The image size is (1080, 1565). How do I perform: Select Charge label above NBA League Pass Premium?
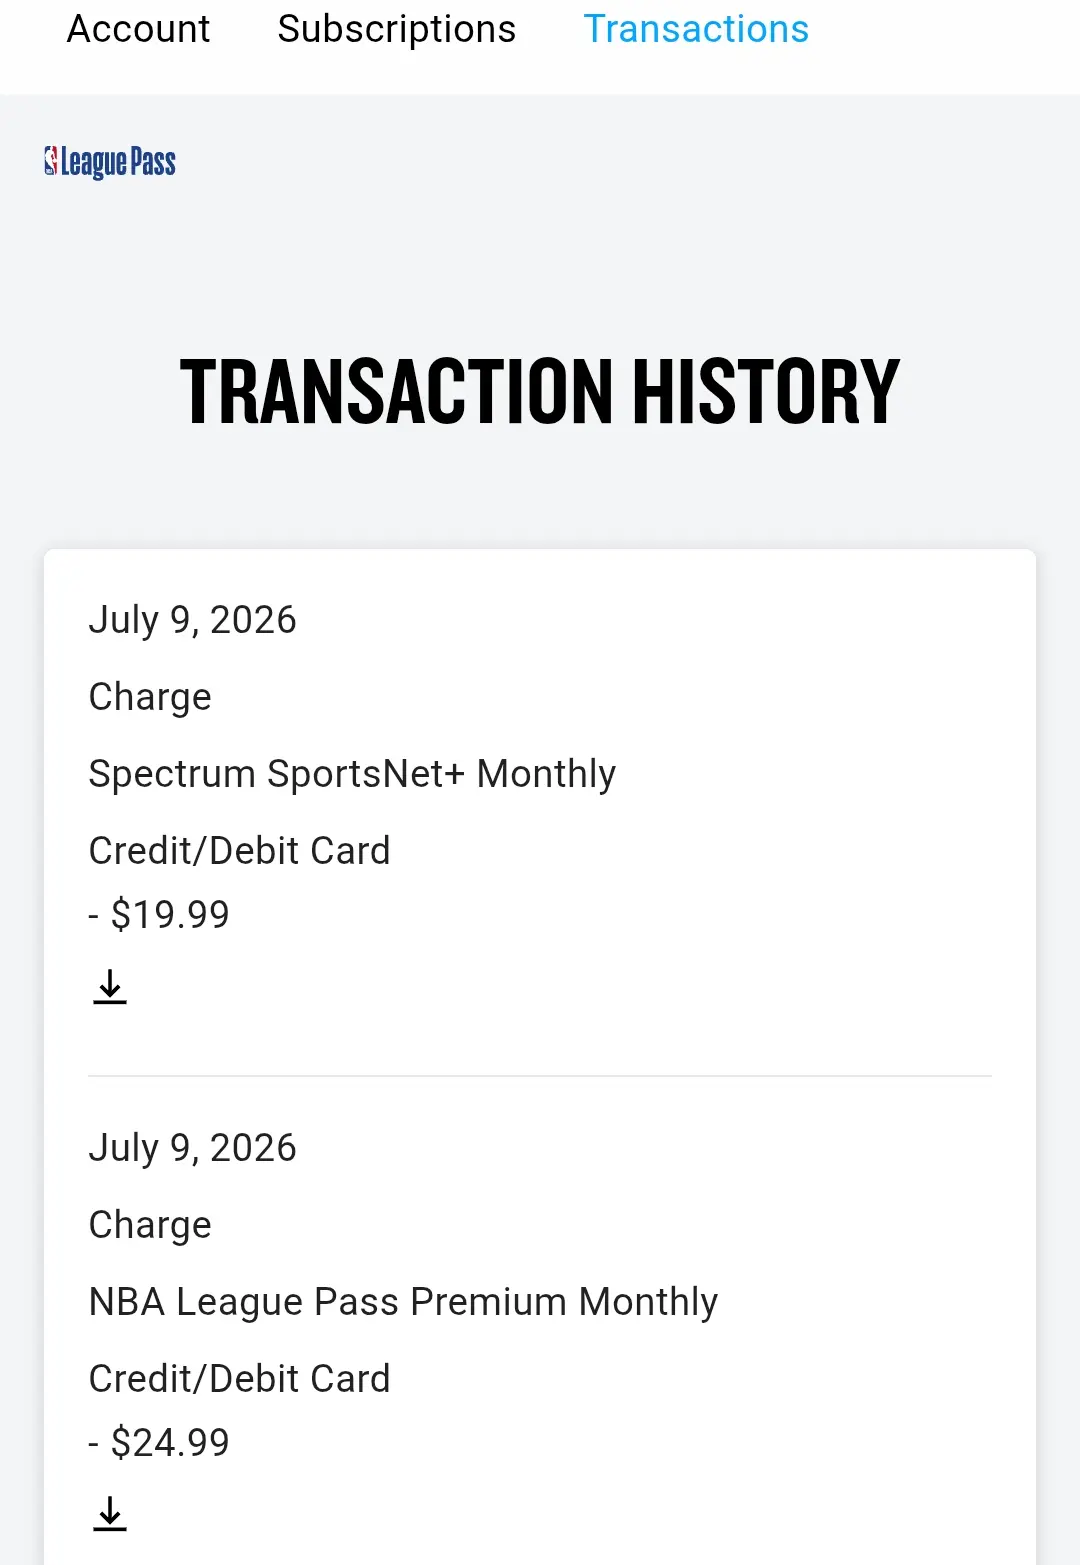150,1225
